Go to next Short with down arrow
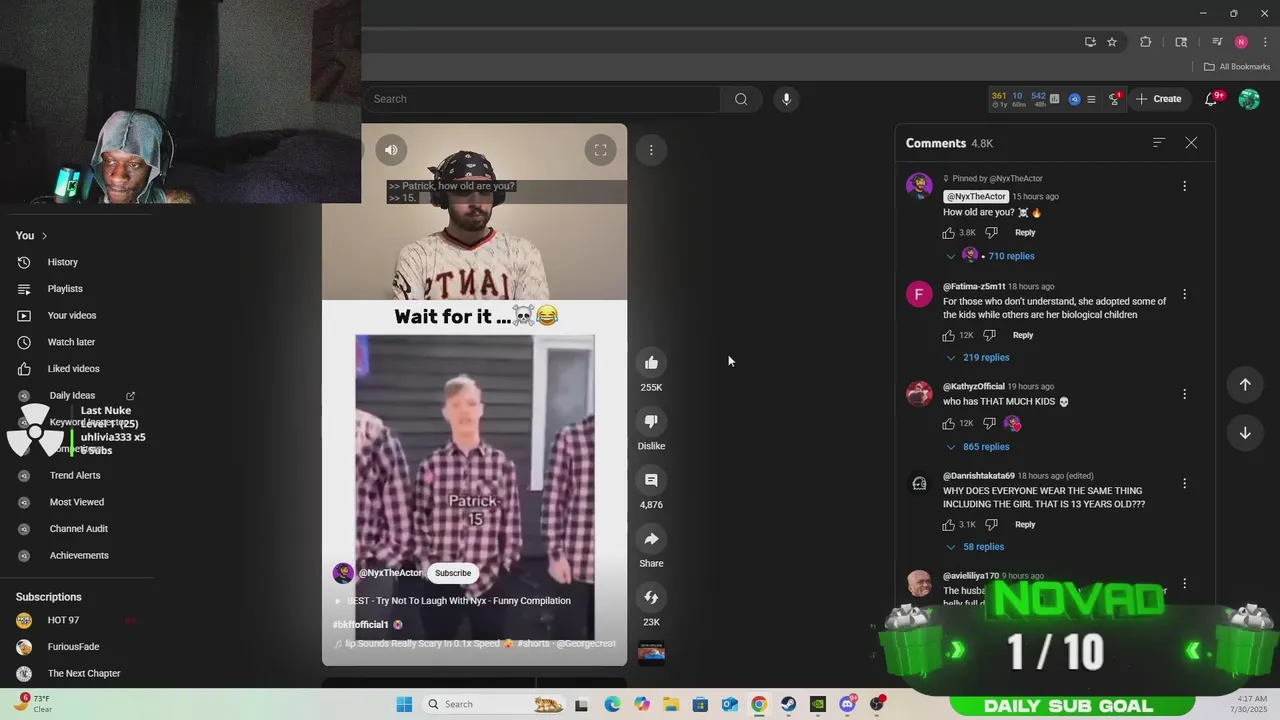 1245,433
